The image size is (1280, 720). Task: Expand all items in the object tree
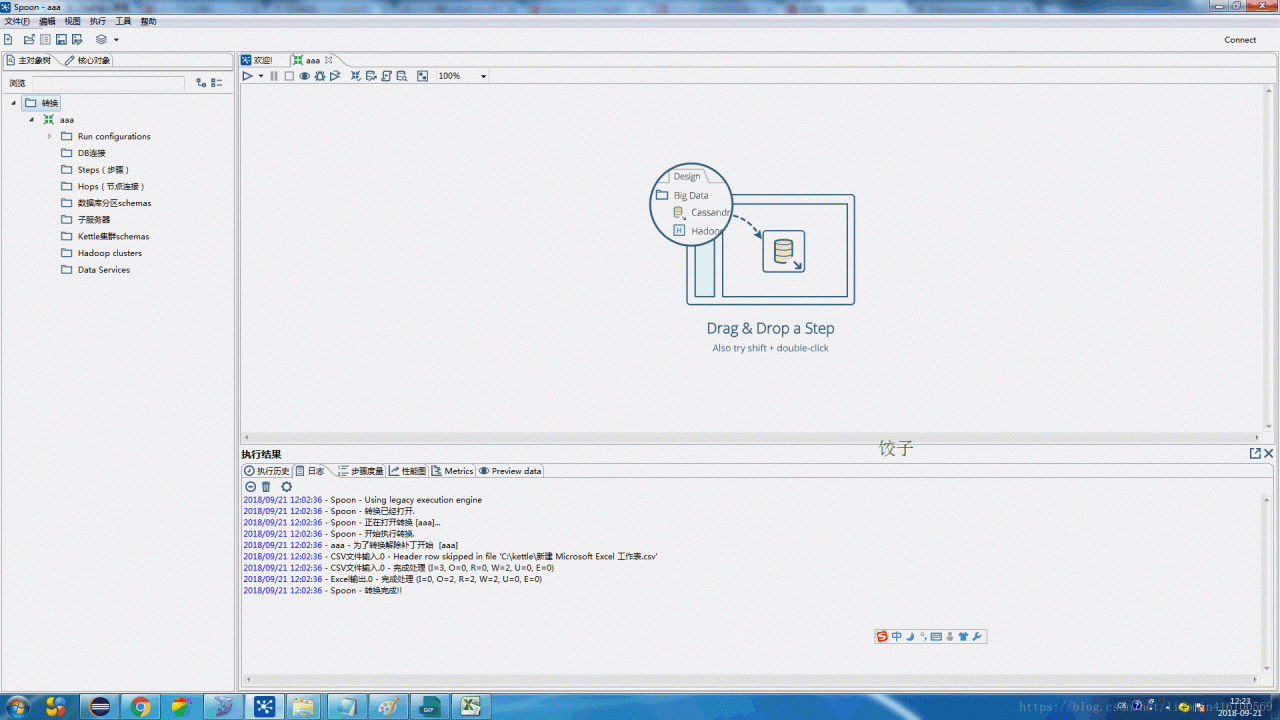201,83
